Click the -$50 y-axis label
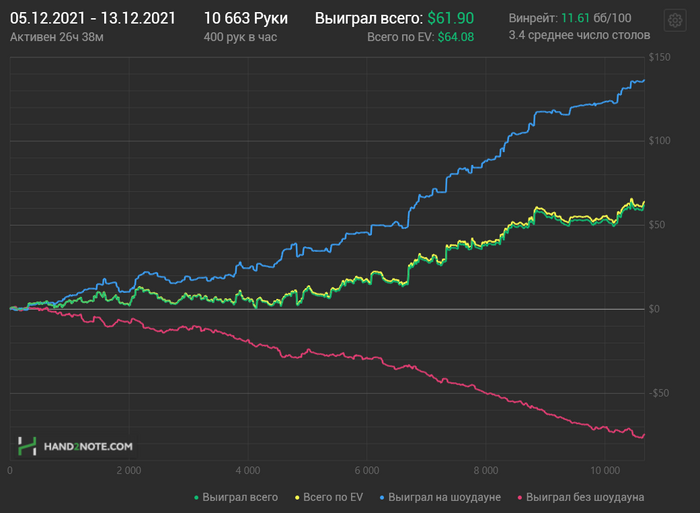This screenshot has height=513, width=700. coord(659,393)
